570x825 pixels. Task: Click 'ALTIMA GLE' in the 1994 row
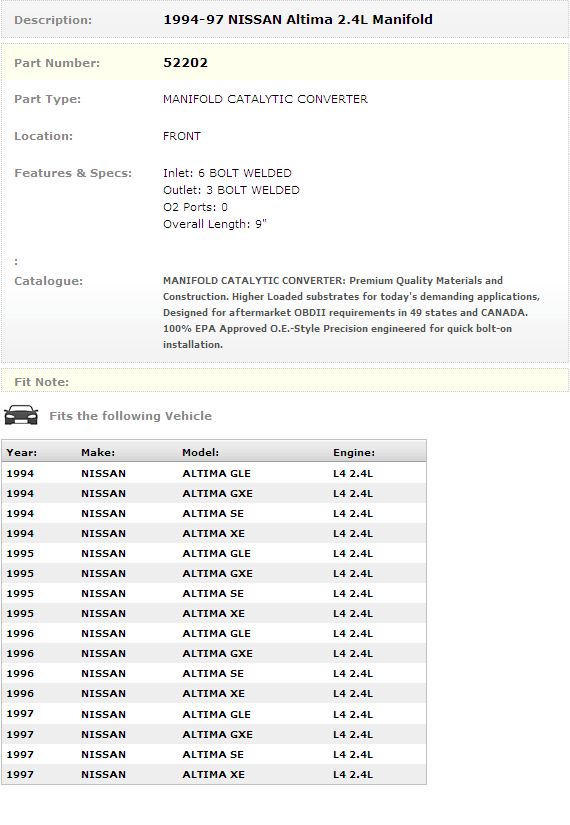216,474
